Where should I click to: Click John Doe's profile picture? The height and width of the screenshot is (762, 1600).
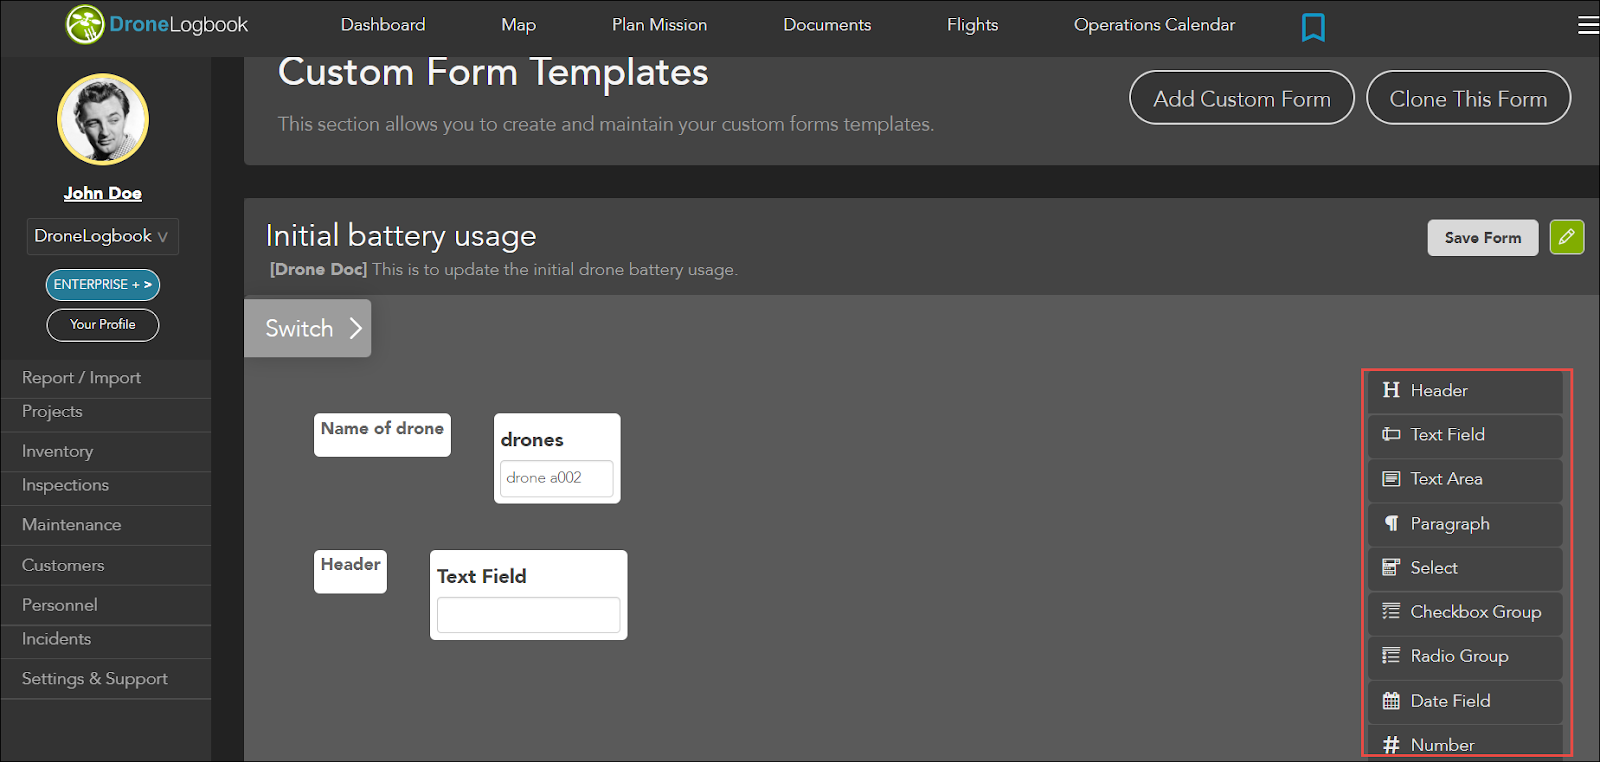click(x=103, y=119)
